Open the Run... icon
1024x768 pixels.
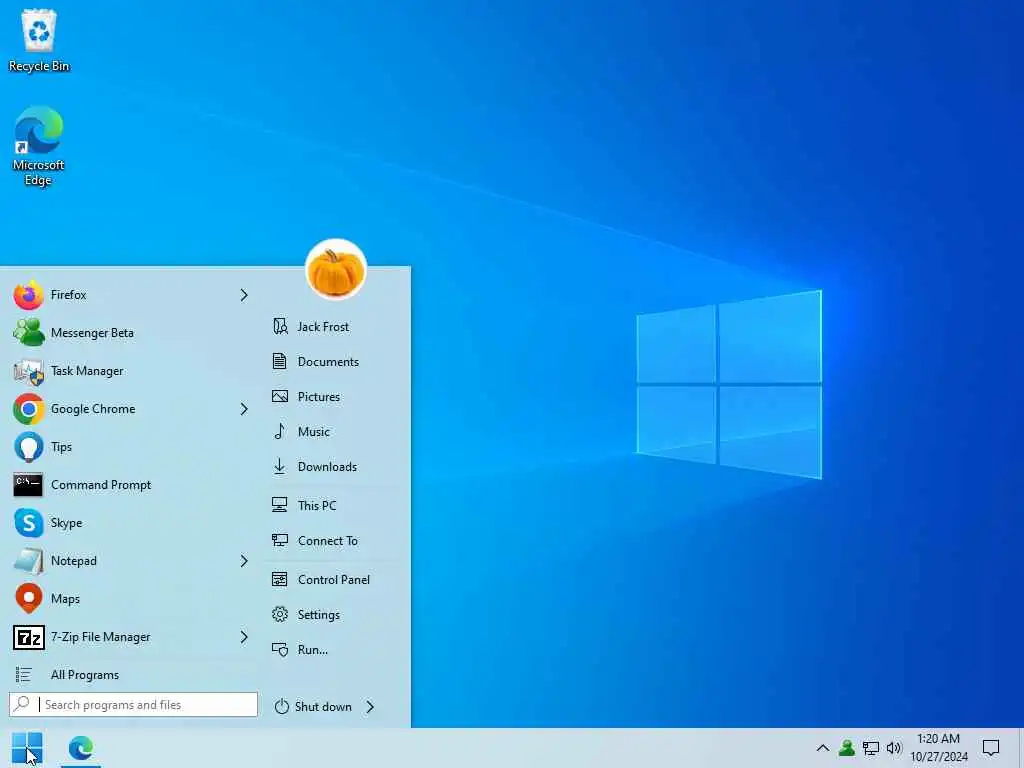click(x=280, y=650)
